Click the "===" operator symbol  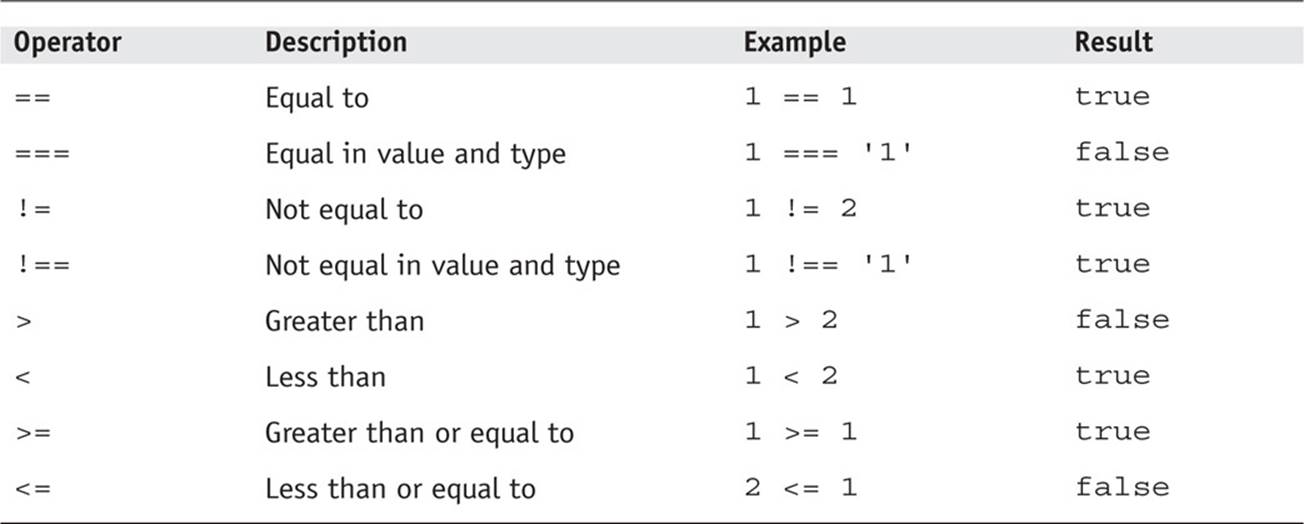pyautogui.click(x=42, y=154)
